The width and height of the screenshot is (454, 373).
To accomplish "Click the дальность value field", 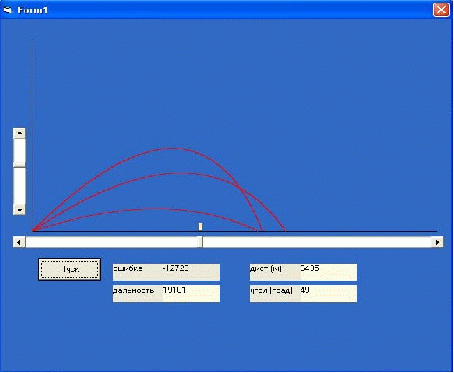I will (x=191, y=293).
